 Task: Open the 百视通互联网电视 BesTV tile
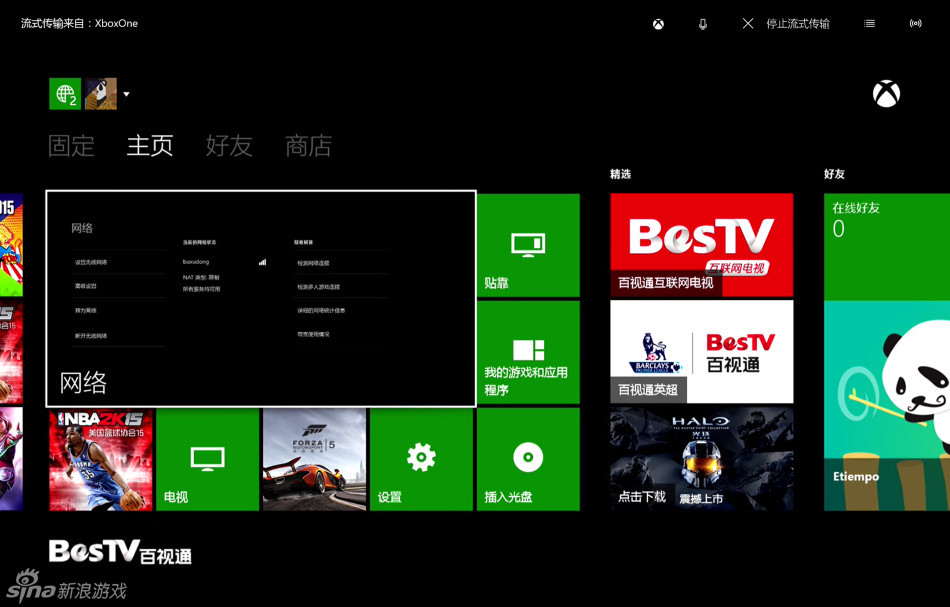tap(701, 246)
